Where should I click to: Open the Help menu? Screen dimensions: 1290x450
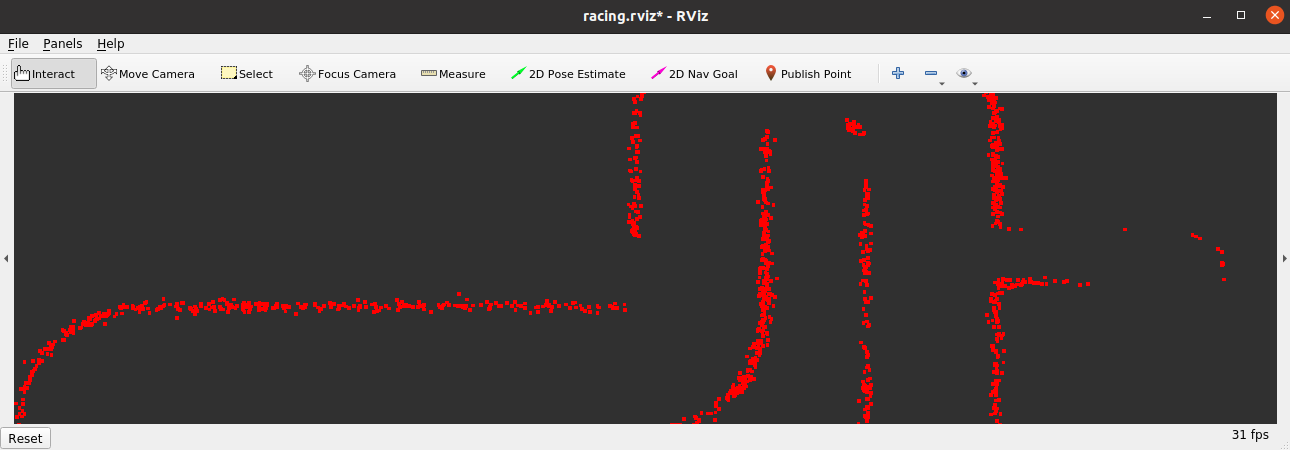coord(110,44)
